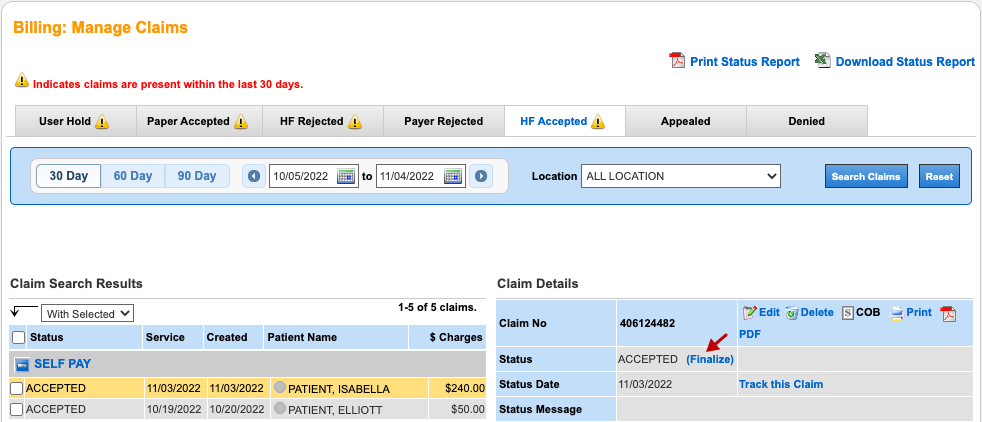Click the select-all arrow above the Status column
This screenshot has width=982, height=422.
pos(23,311)
